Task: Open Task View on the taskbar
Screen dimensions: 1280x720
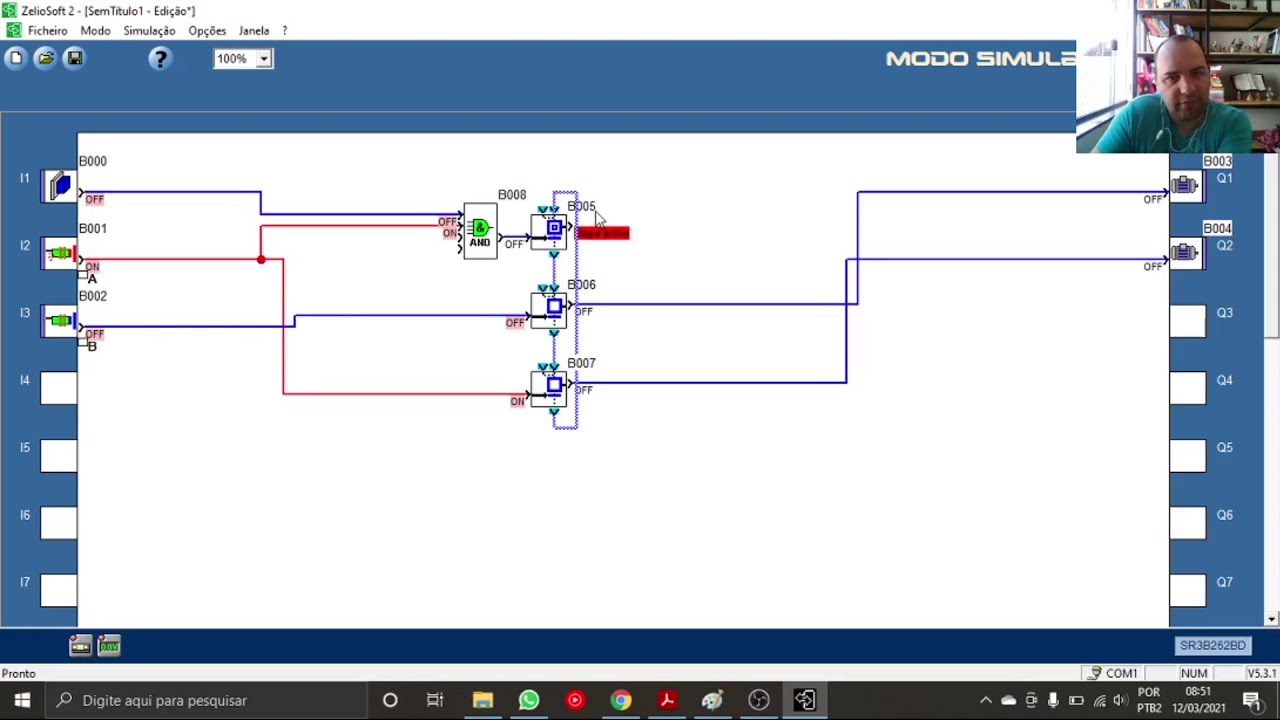Action: coord(435,700)
